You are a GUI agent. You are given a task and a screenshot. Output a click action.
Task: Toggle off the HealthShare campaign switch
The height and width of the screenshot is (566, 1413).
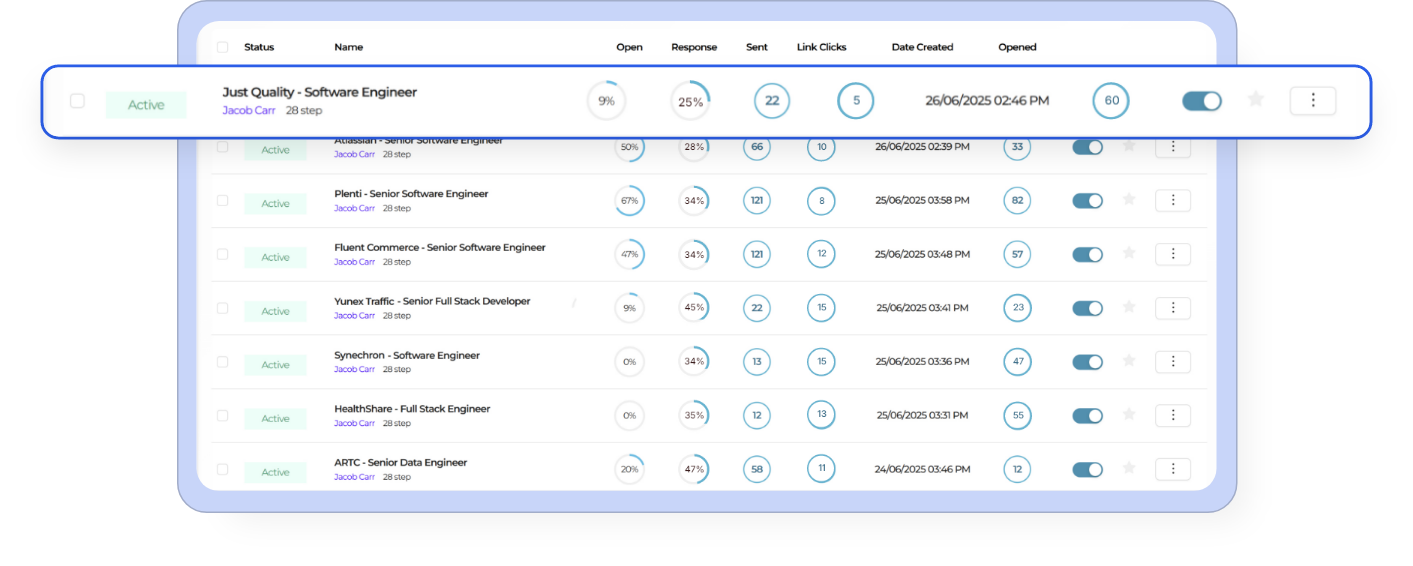(1087, 415)
